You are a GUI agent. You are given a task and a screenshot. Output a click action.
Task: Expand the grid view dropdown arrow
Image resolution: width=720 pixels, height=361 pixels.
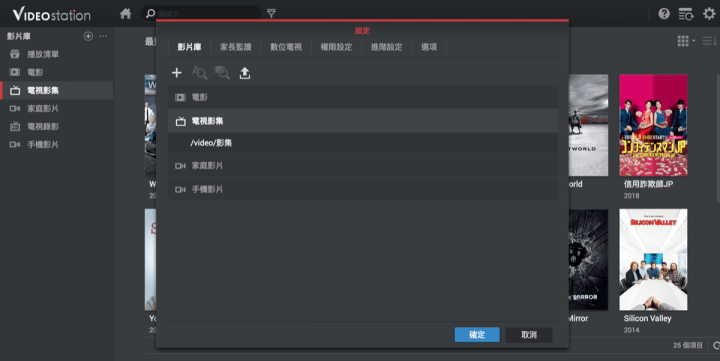tap(693, 41)
